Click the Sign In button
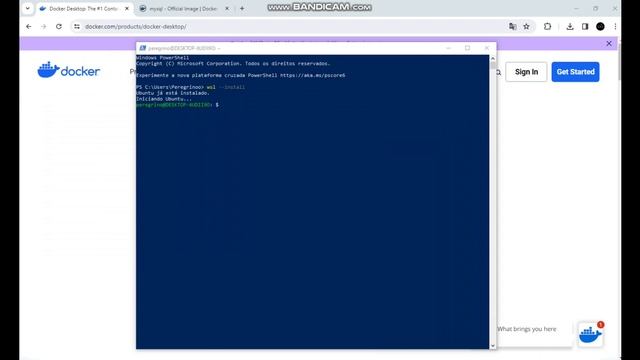640x360 pixels. click(x=526, y=72)
